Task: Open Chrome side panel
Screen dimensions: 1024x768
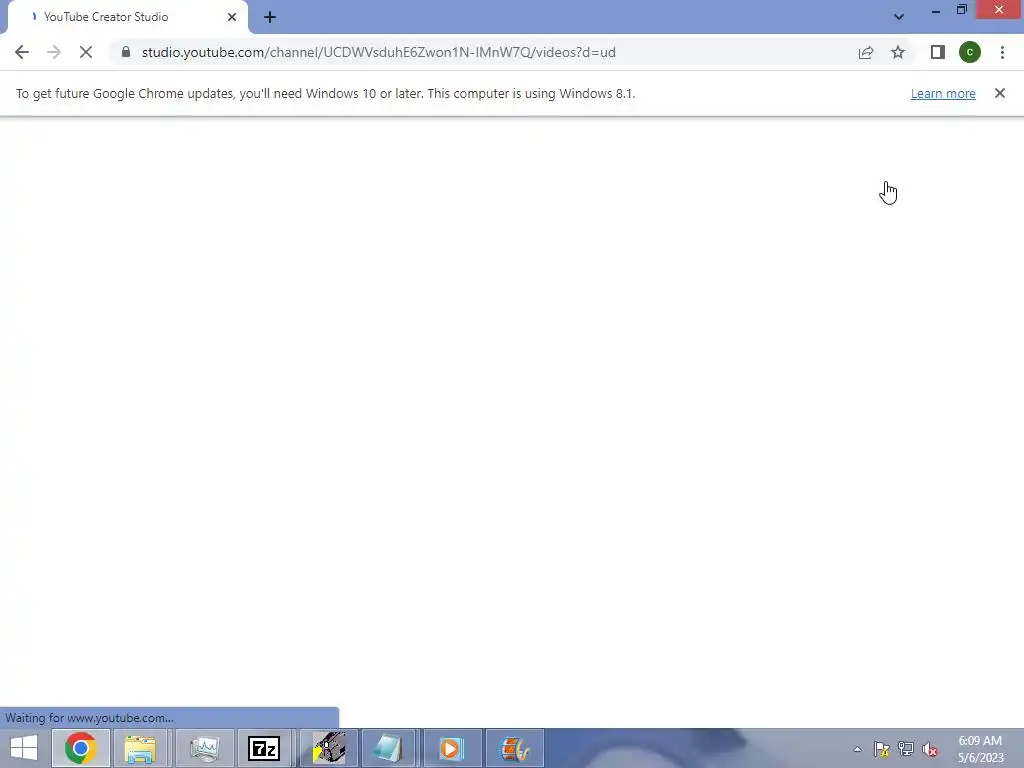Action: pos(938,52)
